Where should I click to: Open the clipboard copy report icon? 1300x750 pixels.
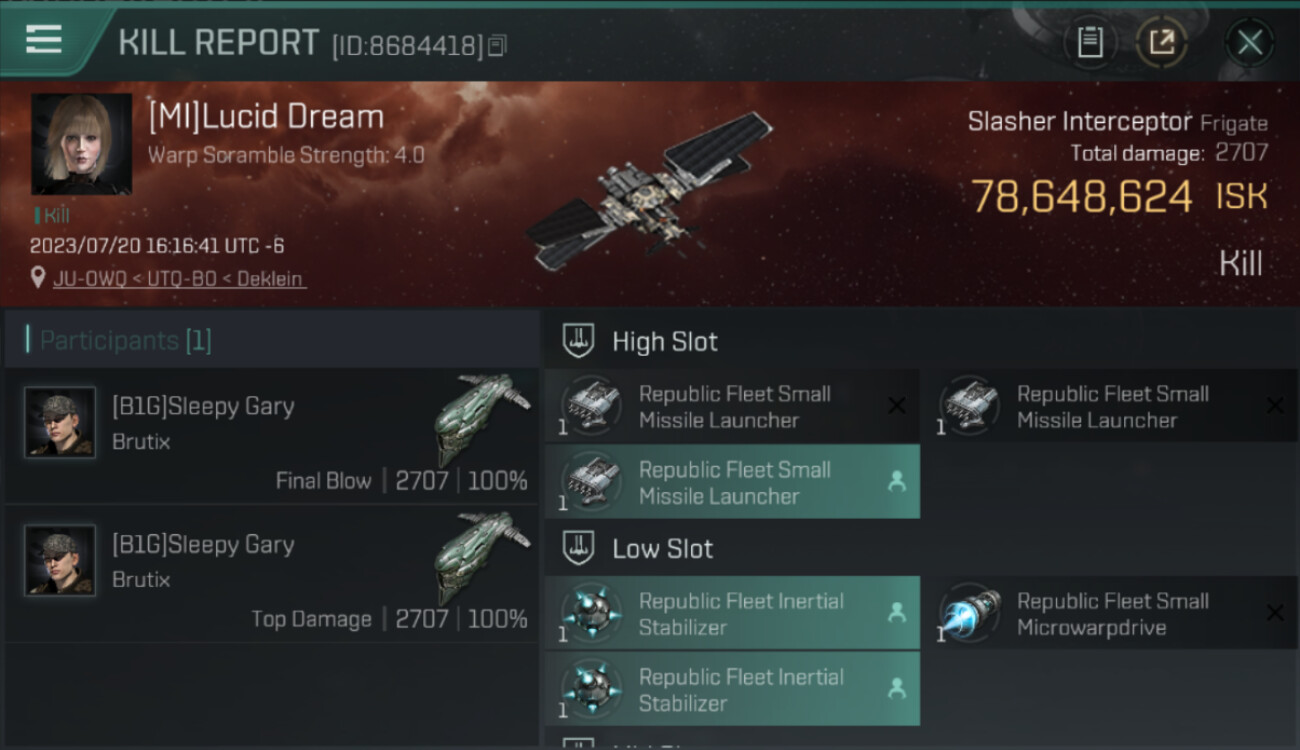click(x=1090, y=42)
